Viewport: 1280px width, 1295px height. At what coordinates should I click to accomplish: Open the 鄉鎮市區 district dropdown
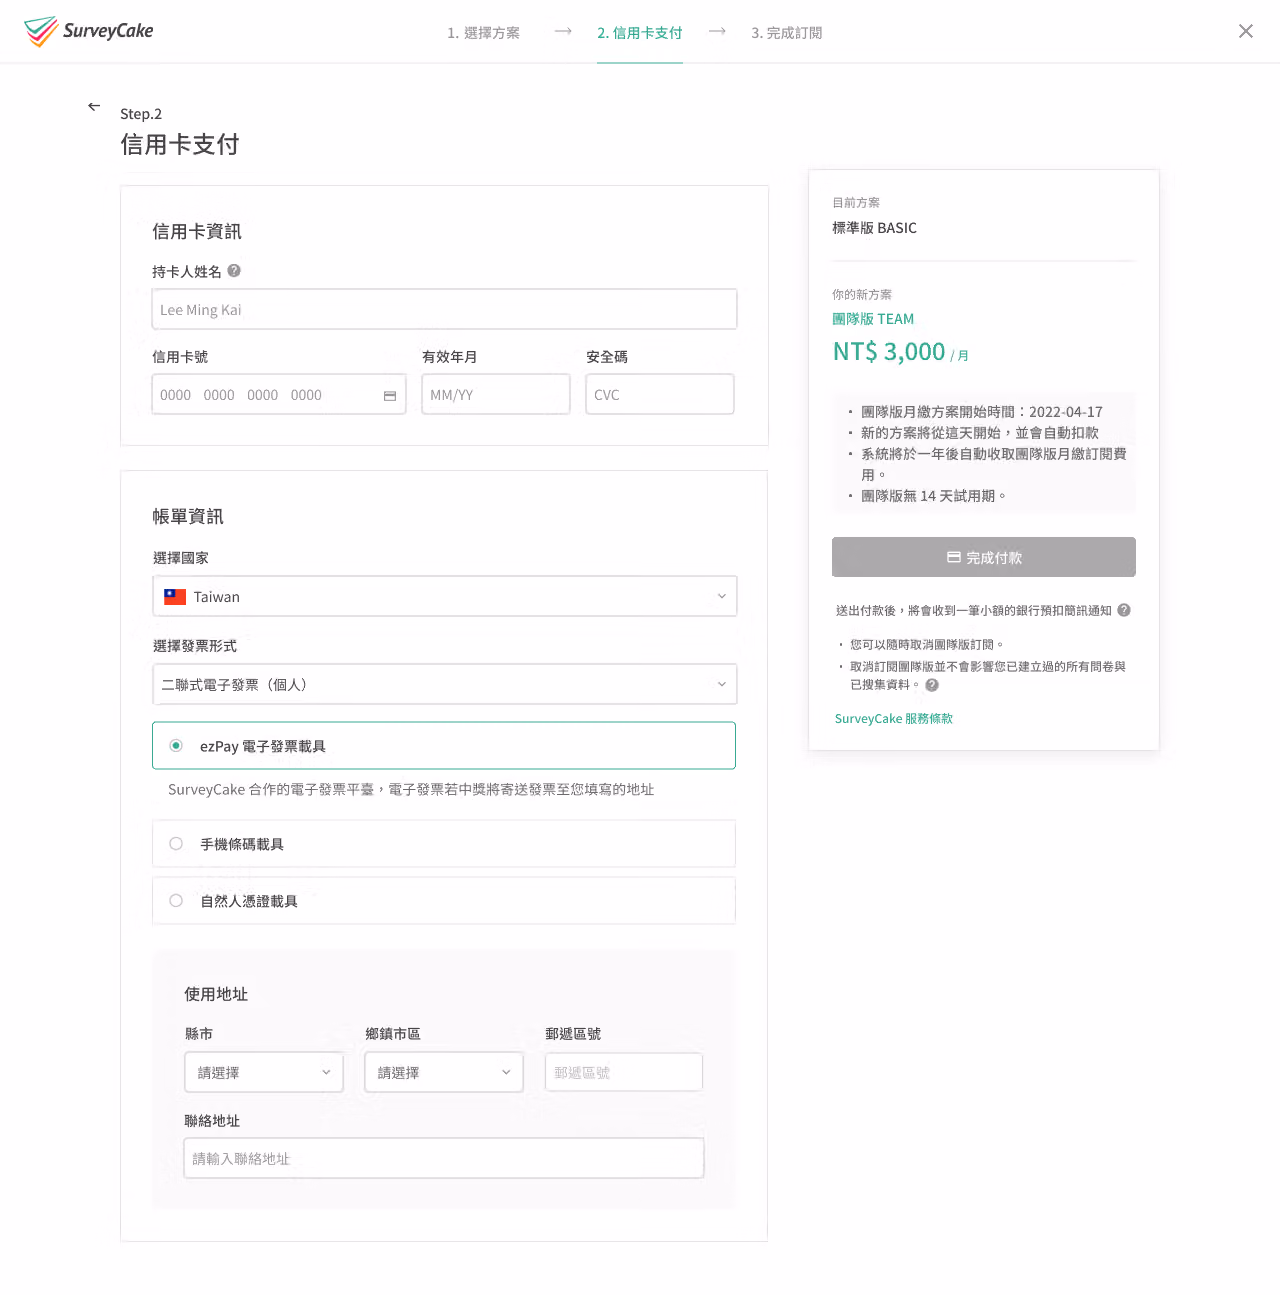point(444,1072)
